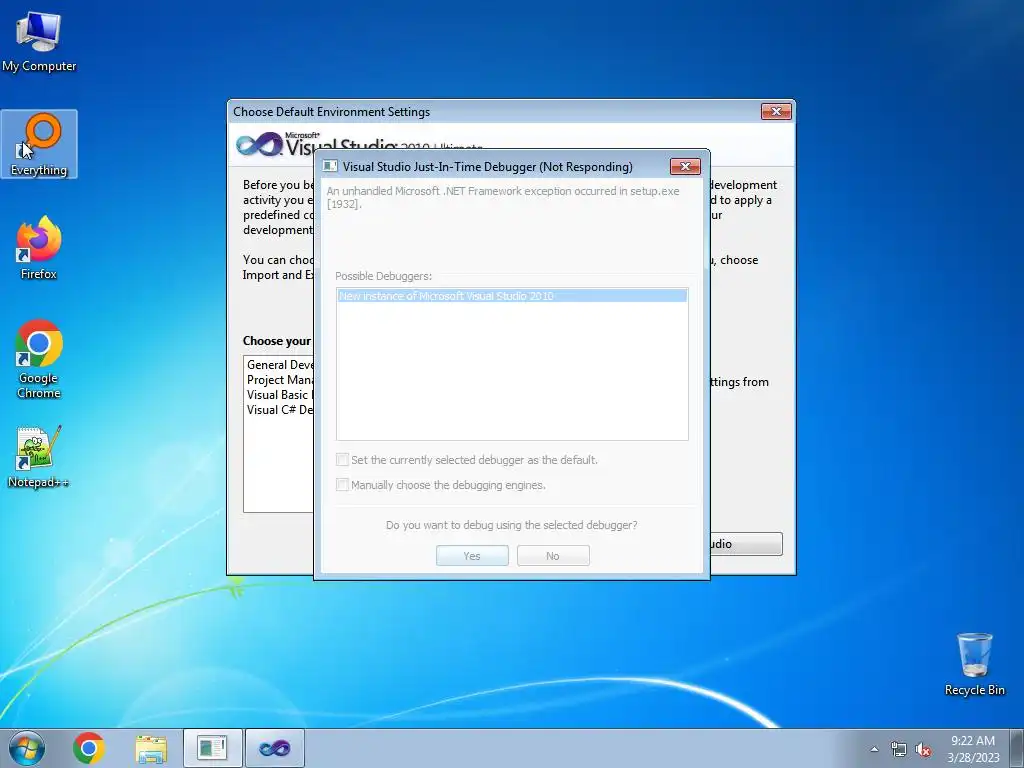The image size is (1024, 768).
Task: Show hidden system tray icons
Action: (x=874, y=749)
